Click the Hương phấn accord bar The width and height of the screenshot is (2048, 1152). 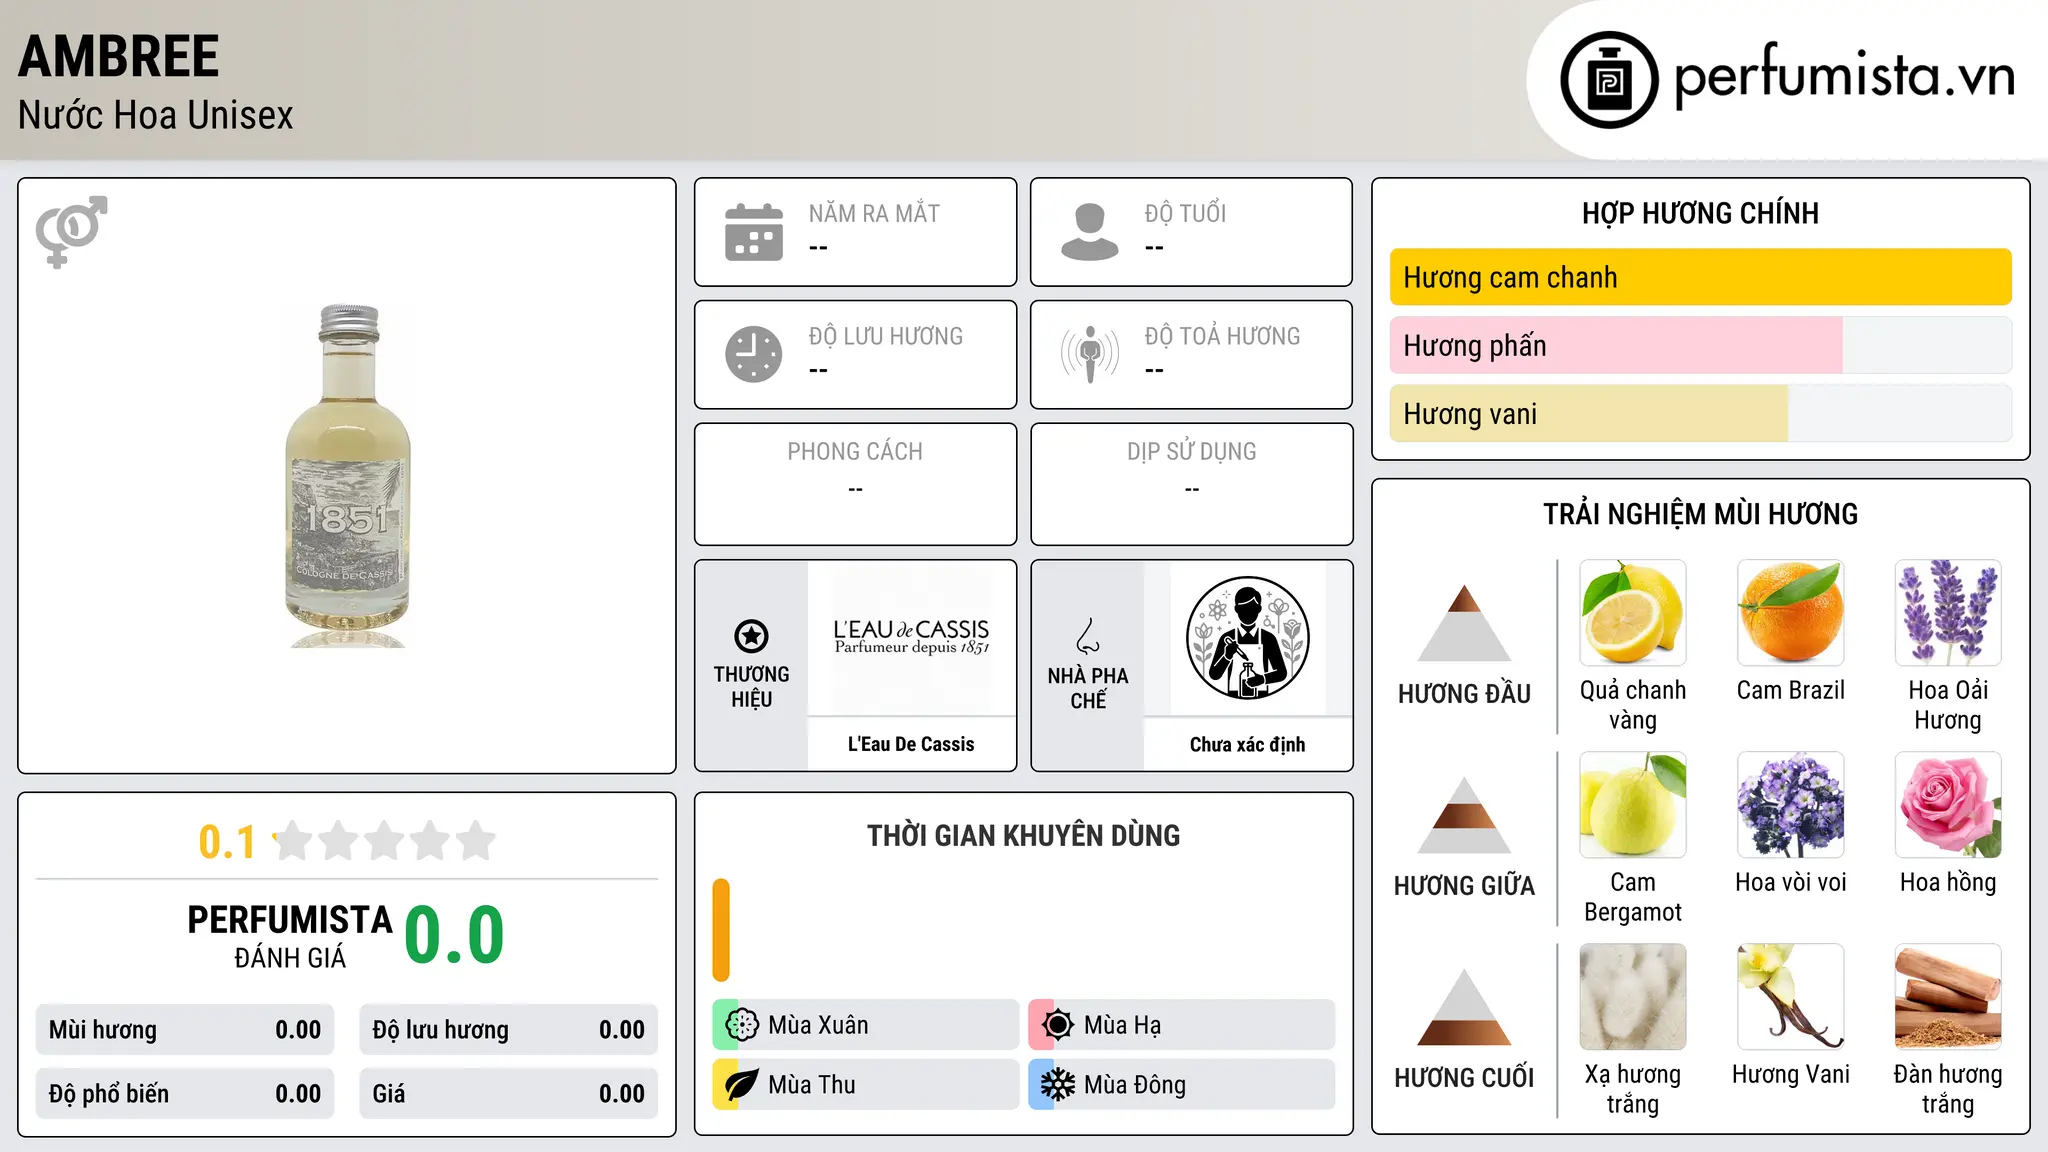(x=1701, y=345)
